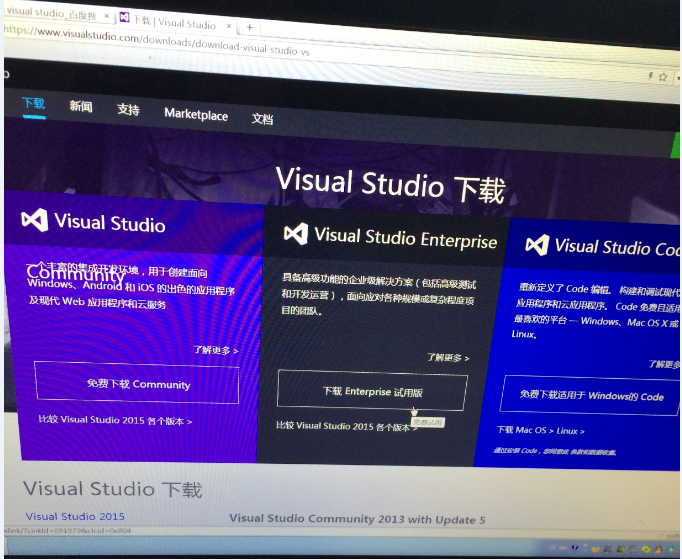Viewport: 682px width, 559px height.
Task: Click 了解更多 link in Enterprise card
Action: pos(448,358)
